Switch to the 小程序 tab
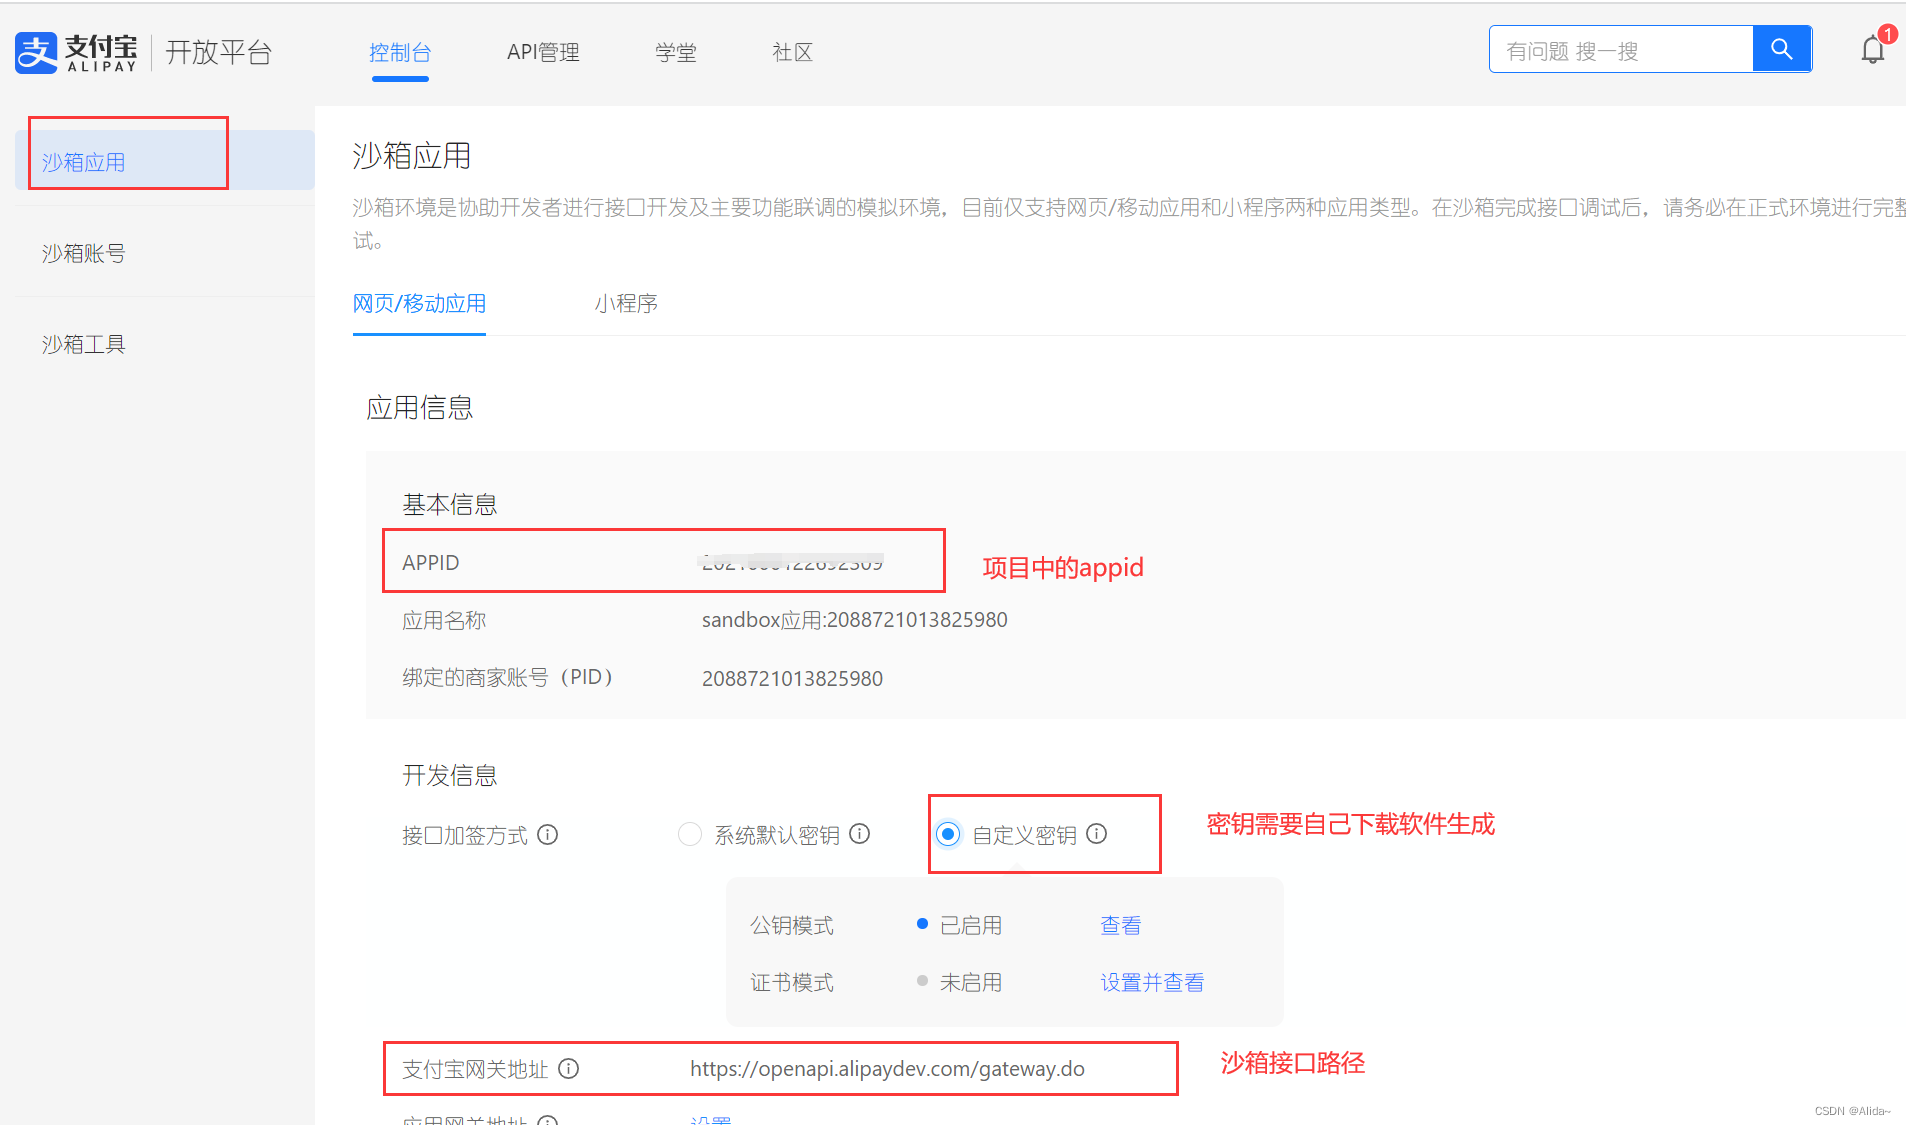1906x1125 pixels. click(x=626, y=303)
